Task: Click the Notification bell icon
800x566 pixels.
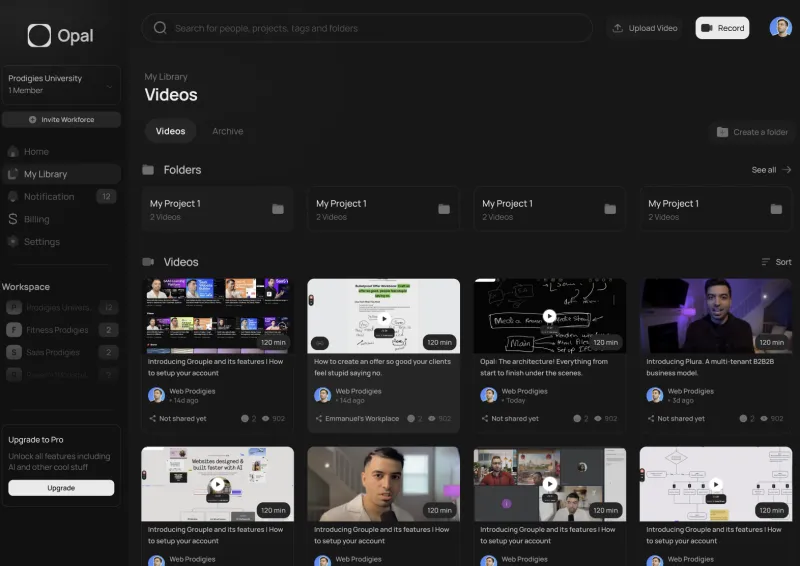Action: tap(13, 196)
